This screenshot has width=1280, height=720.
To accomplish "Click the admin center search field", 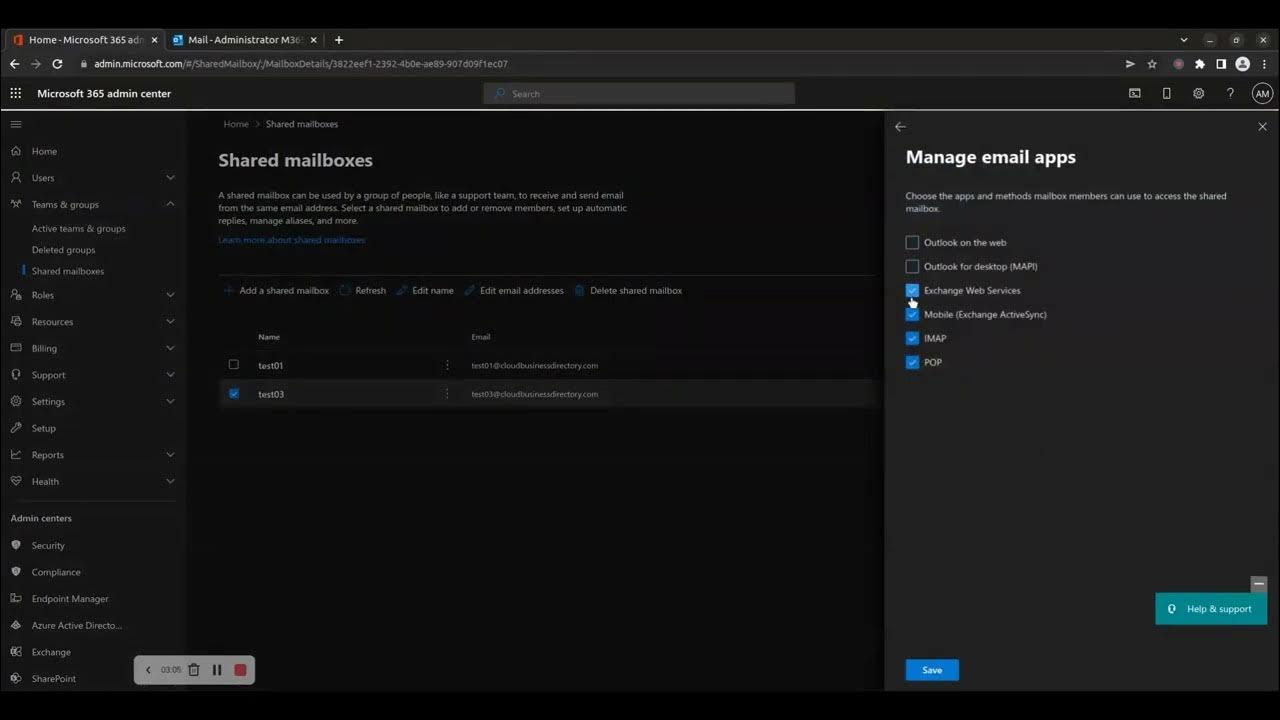I will (639, 93).
